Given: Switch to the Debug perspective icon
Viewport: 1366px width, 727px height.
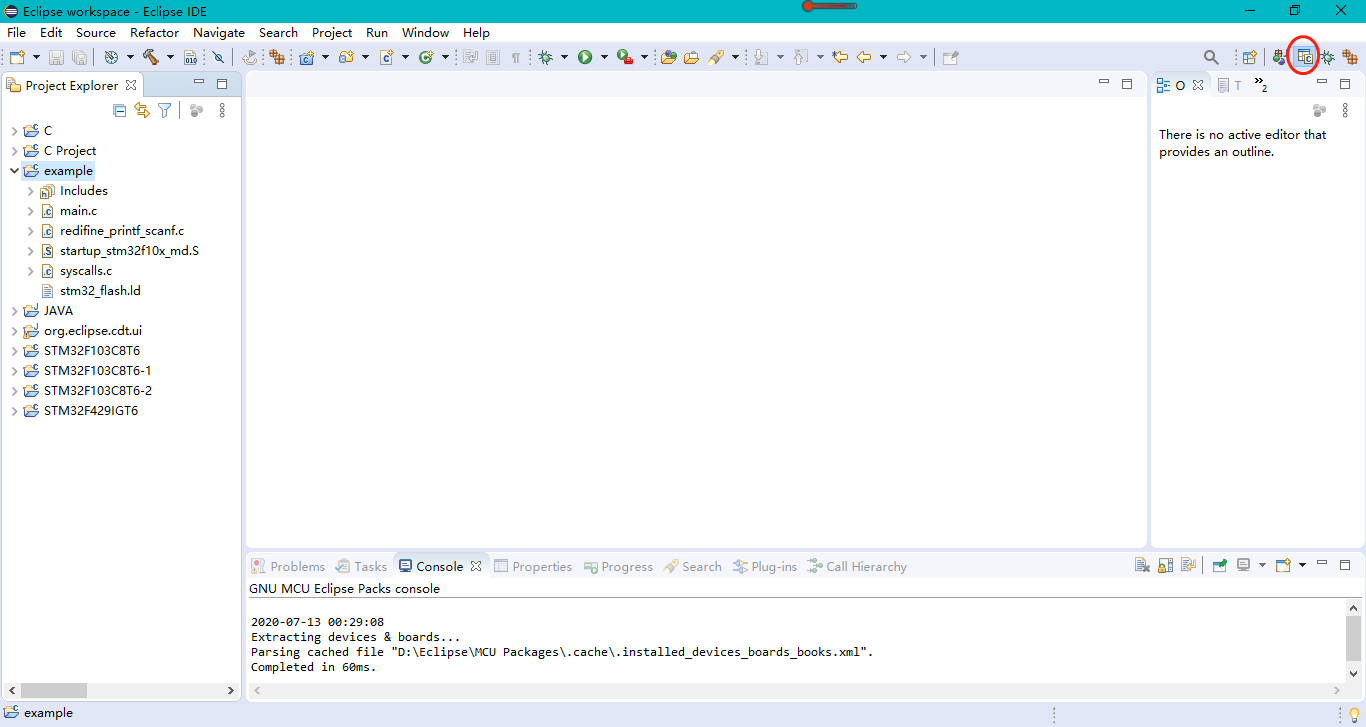Looking at the screenshot, I should point(1327,58).
